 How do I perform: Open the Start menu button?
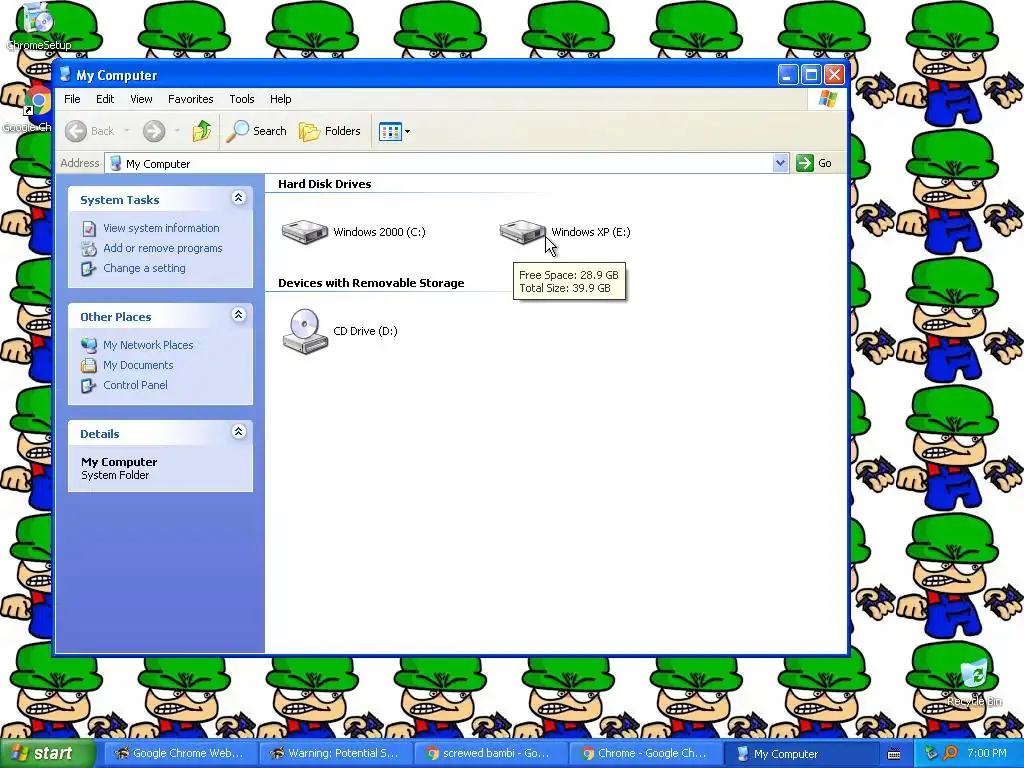(x=48, y=753)
